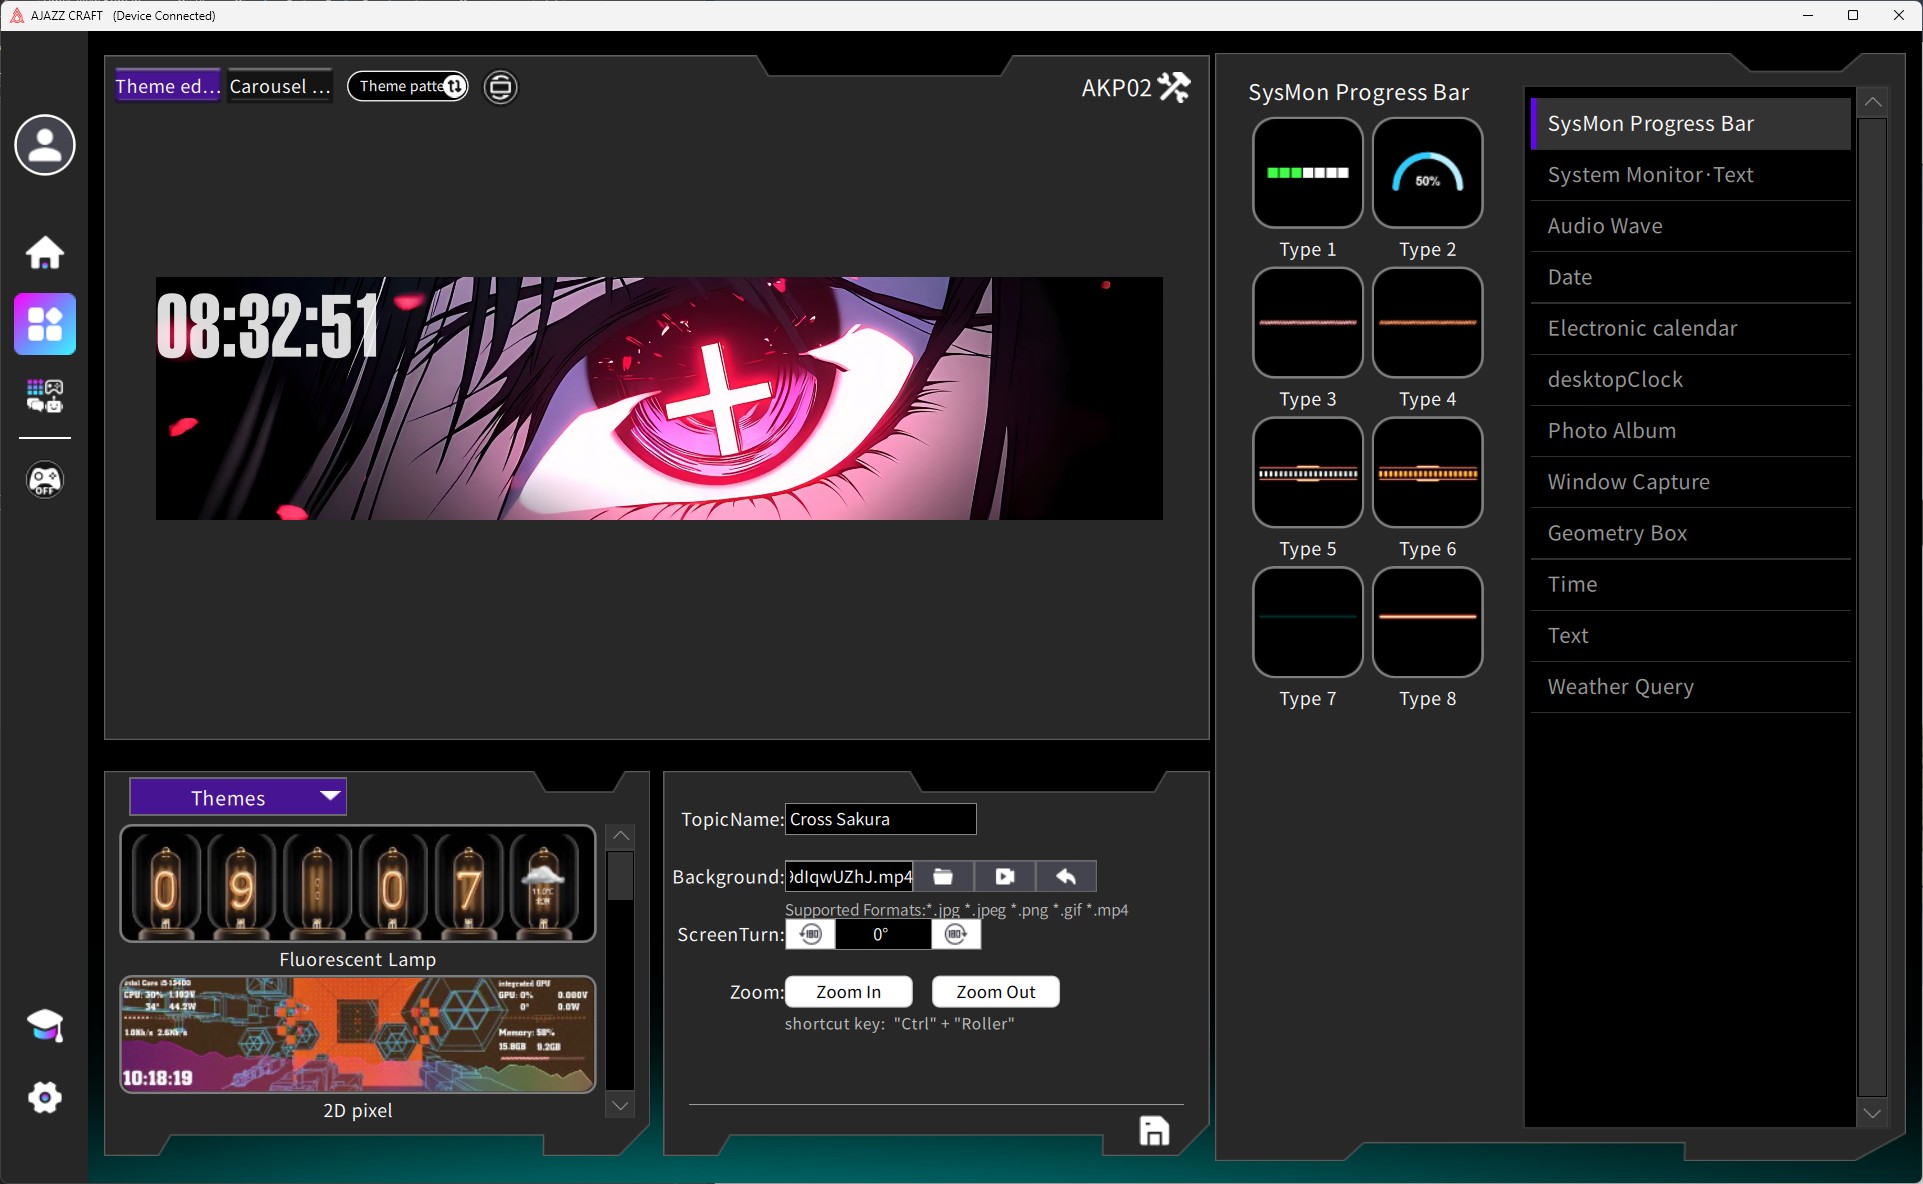Close the AJAZZ CRAFT window
Viewport: 1923px width, 1184px height.
pyautogui.click(x=1899, y=15)
